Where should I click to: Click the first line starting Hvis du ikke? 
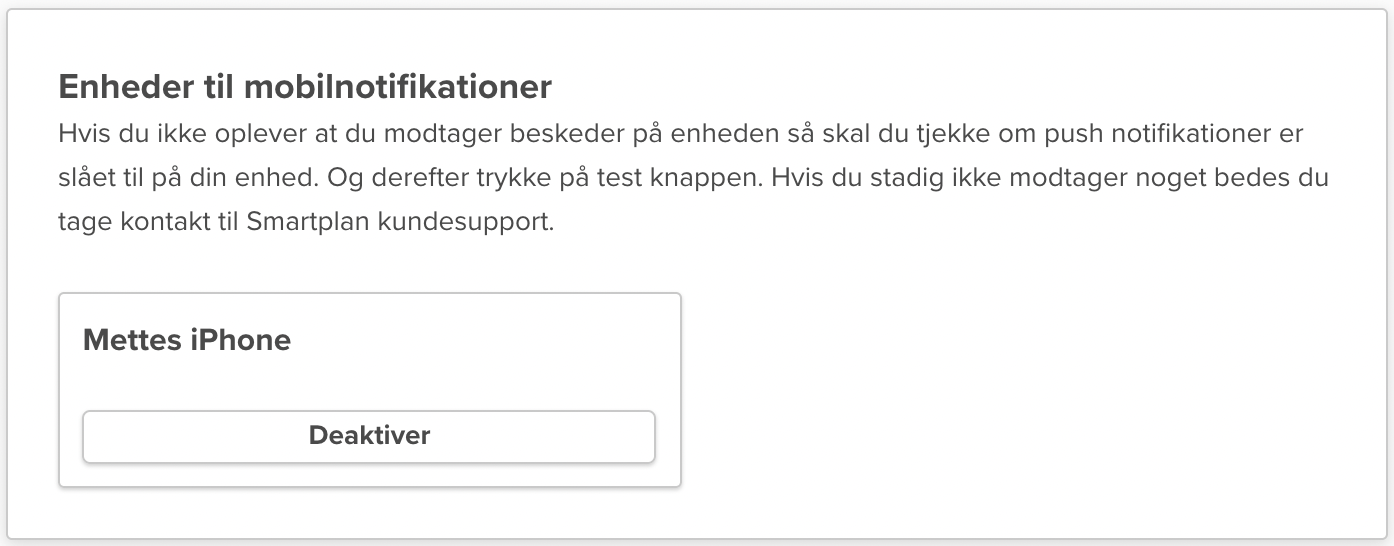click(x=681, y=134)
